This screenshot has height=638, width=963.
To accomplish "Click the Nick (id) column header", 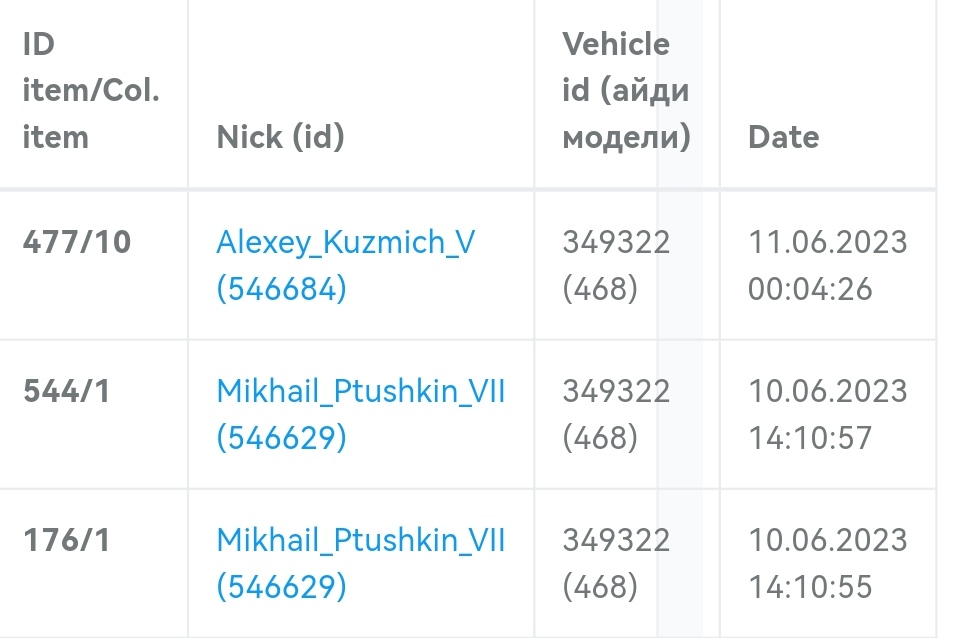I will pyautogui.click(x=280, y=137).
